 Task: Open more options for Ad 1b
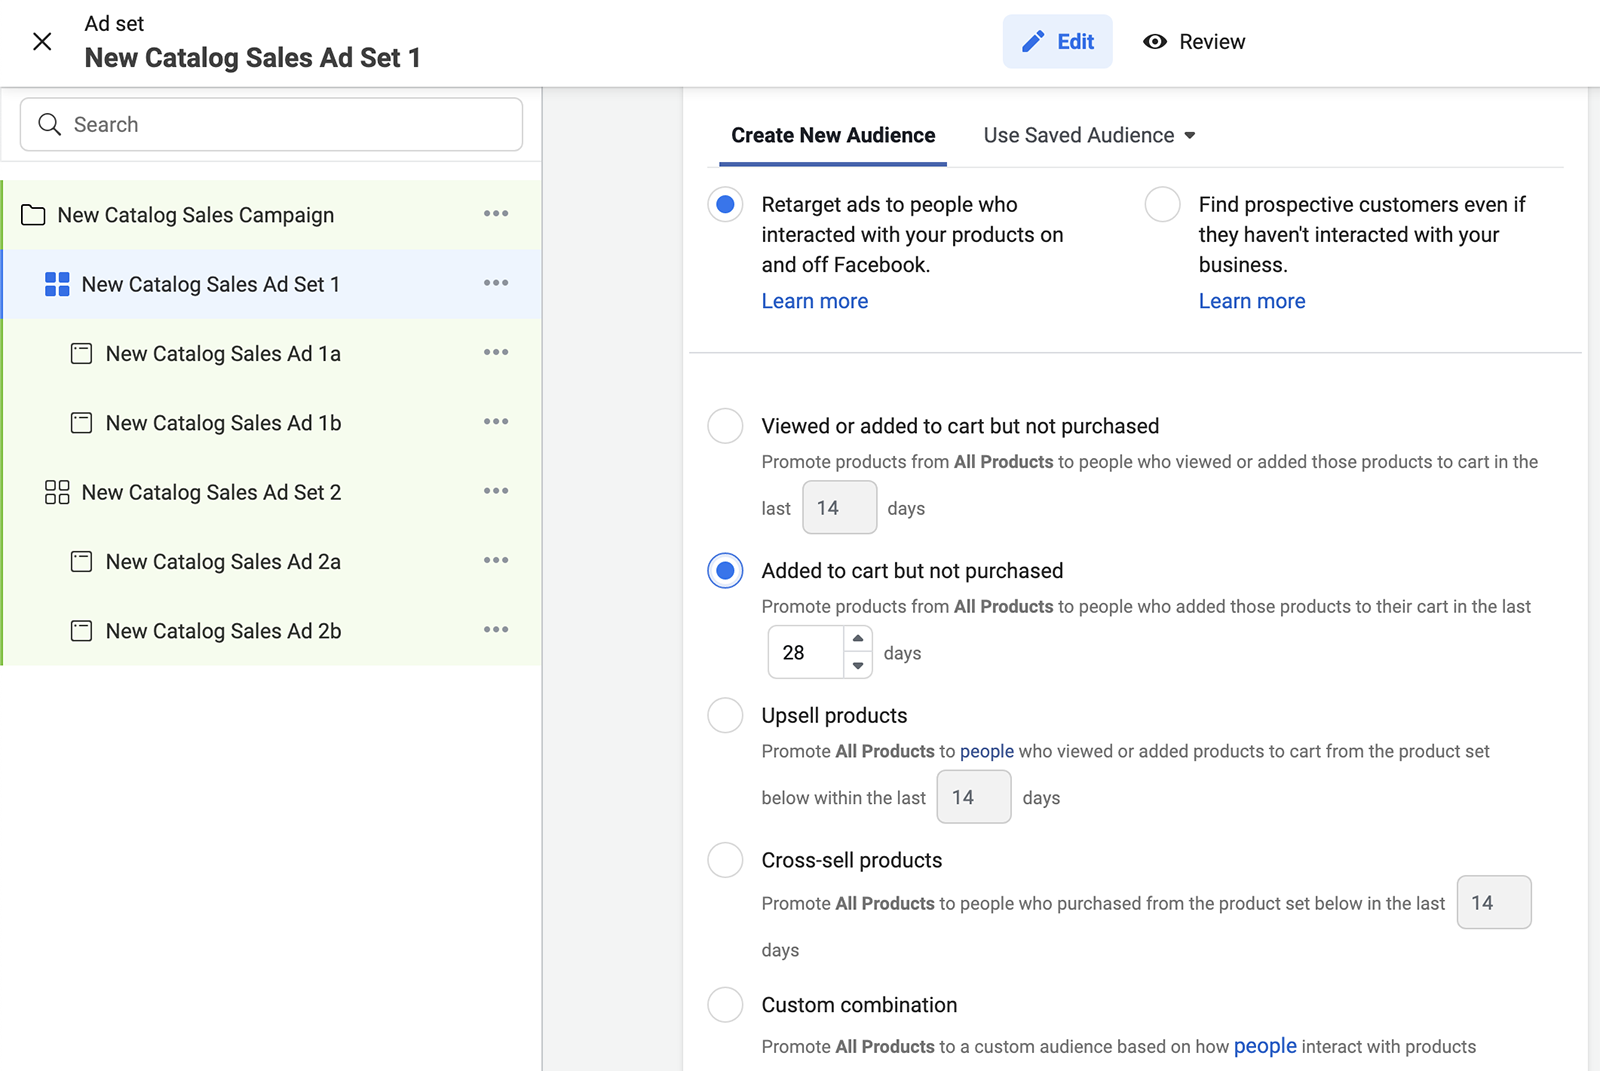(496, 421)
